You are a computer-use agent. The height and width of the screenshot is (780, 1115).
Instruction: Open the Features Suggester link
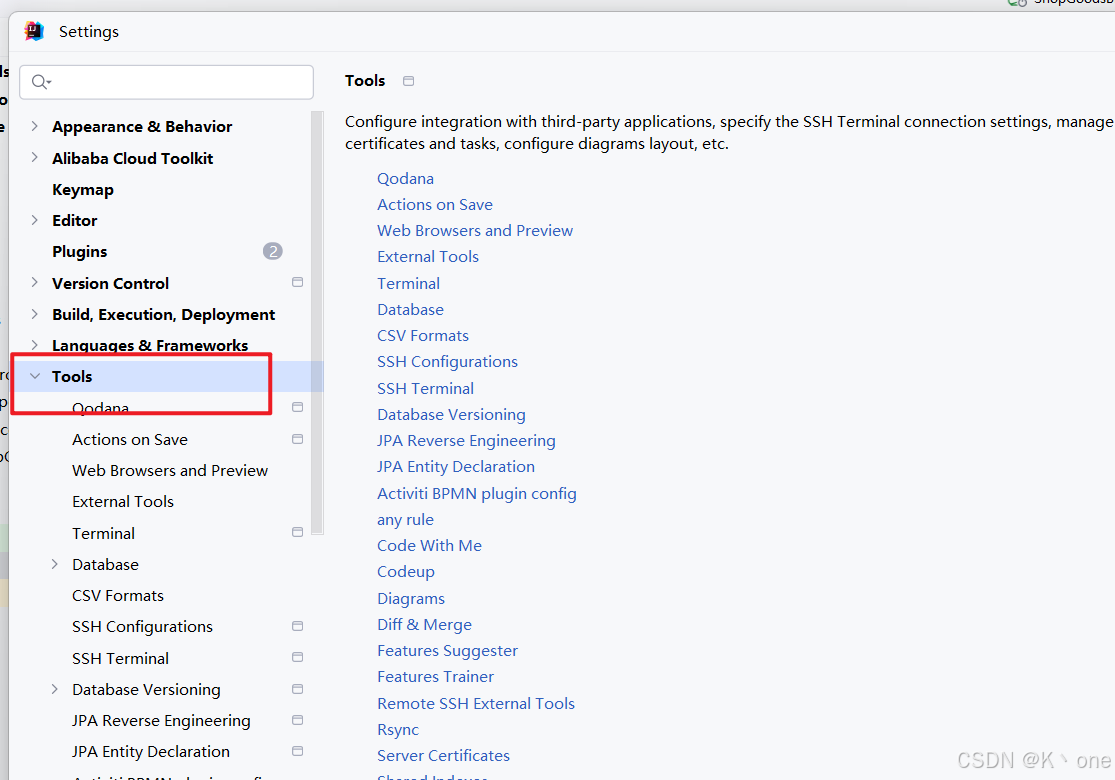[447, 651]
